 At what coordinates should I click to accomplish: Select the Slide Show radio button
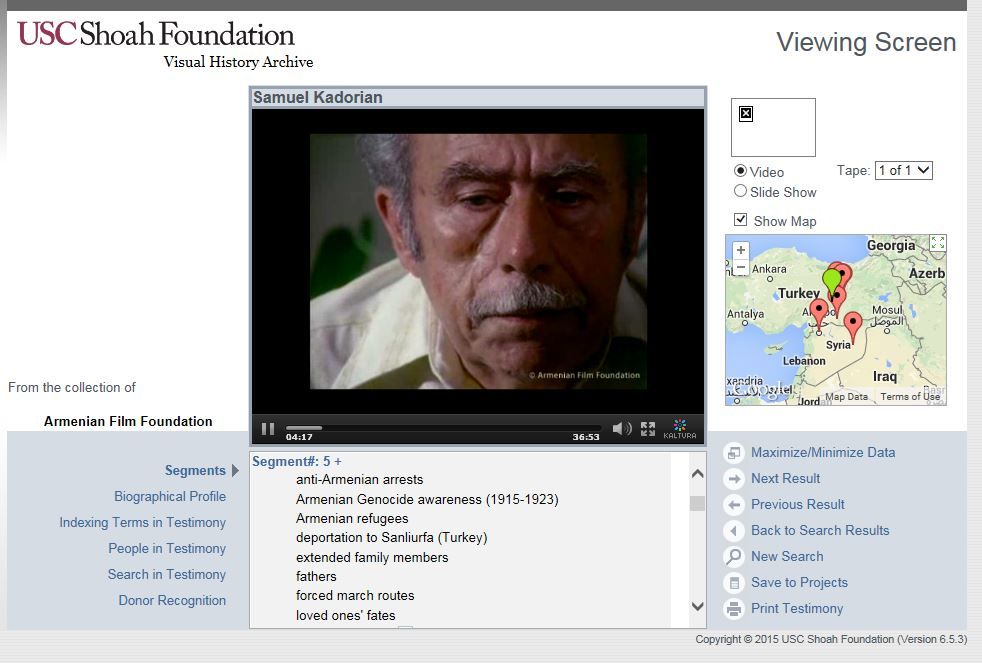tap(740, 191)
